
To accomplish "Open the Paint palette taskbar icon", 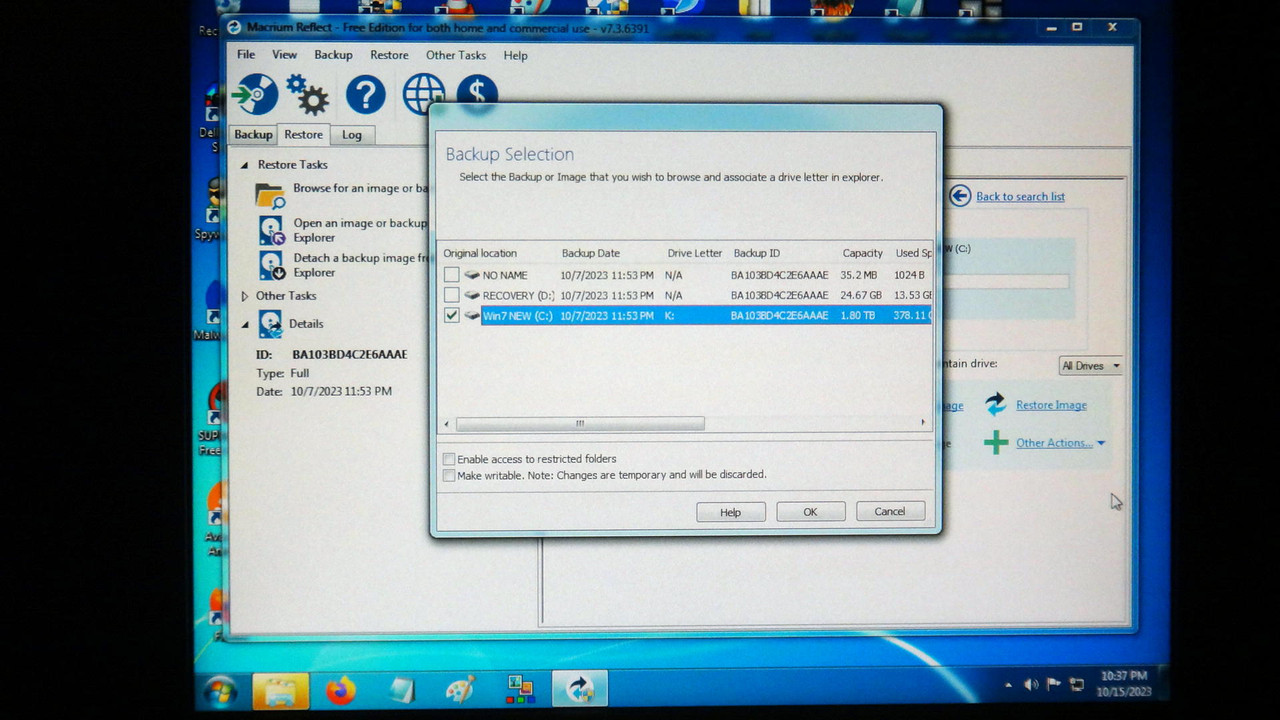I will pos(460,690).
